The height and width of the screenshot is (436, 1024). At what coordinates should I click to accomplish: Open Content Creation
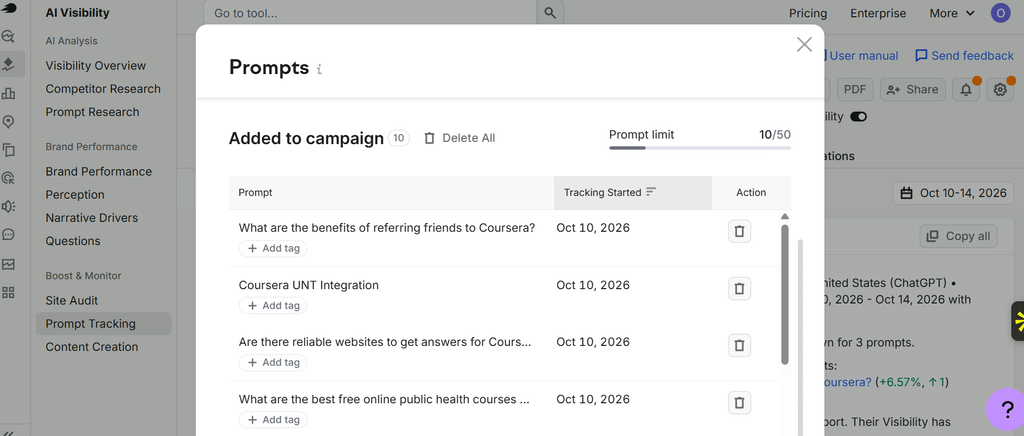[92, 347]
